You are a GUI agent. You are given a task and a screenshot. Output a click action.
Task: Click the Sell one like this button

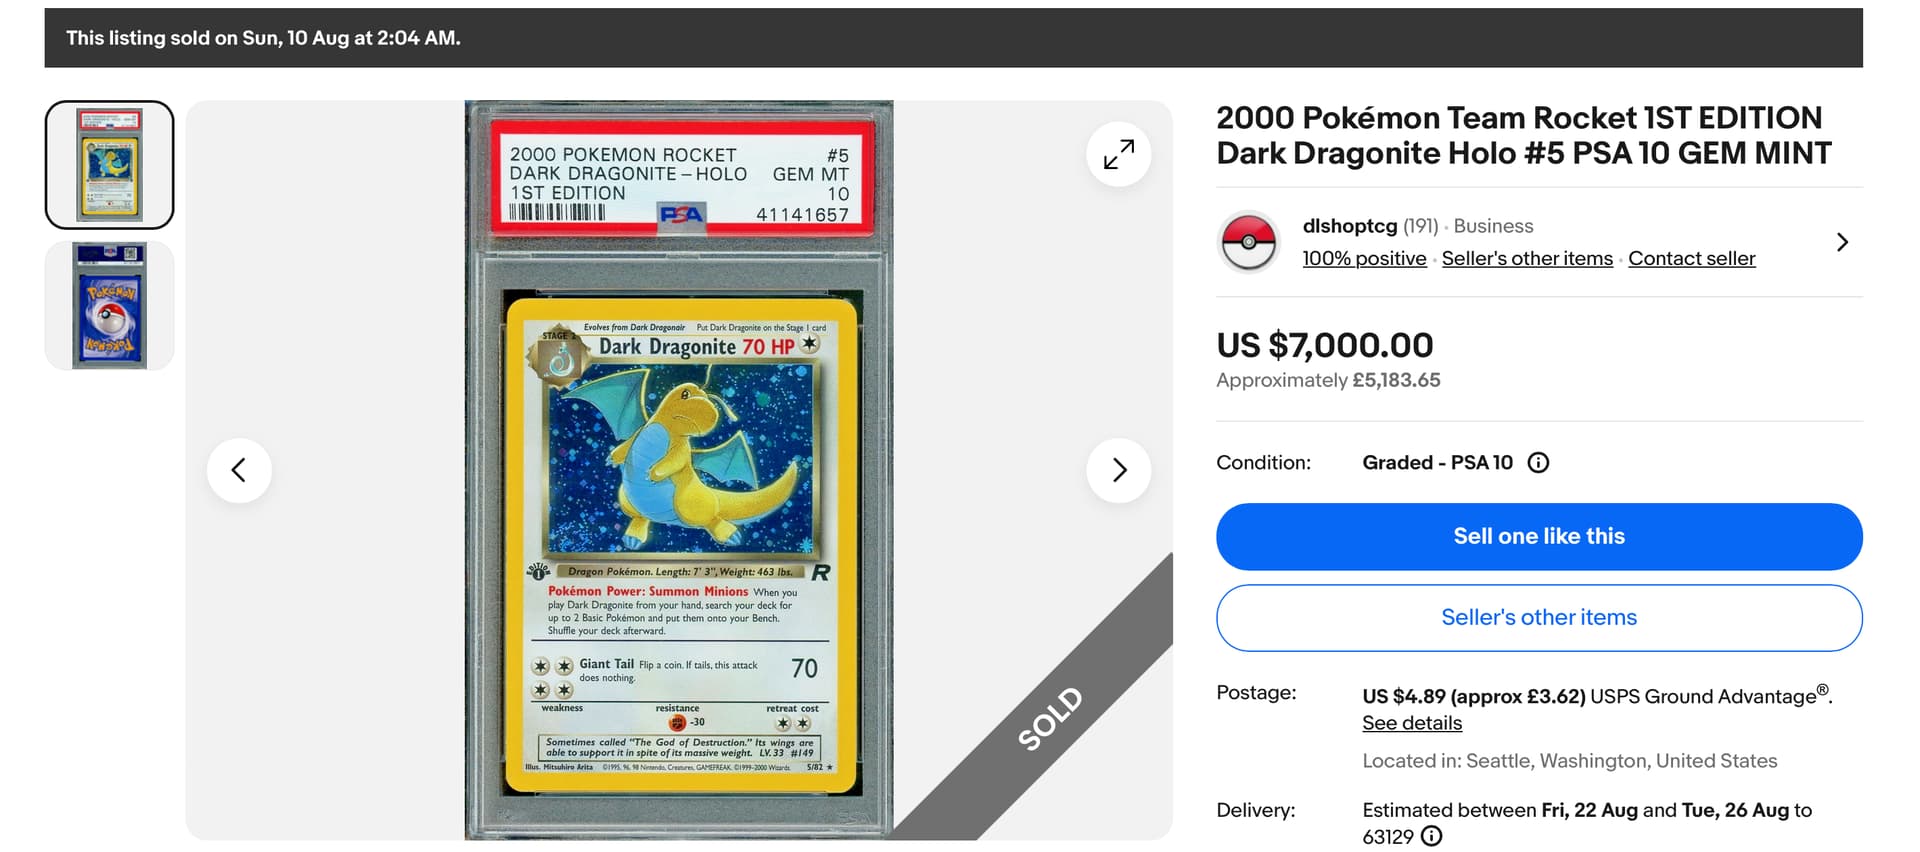[1539, 536]
